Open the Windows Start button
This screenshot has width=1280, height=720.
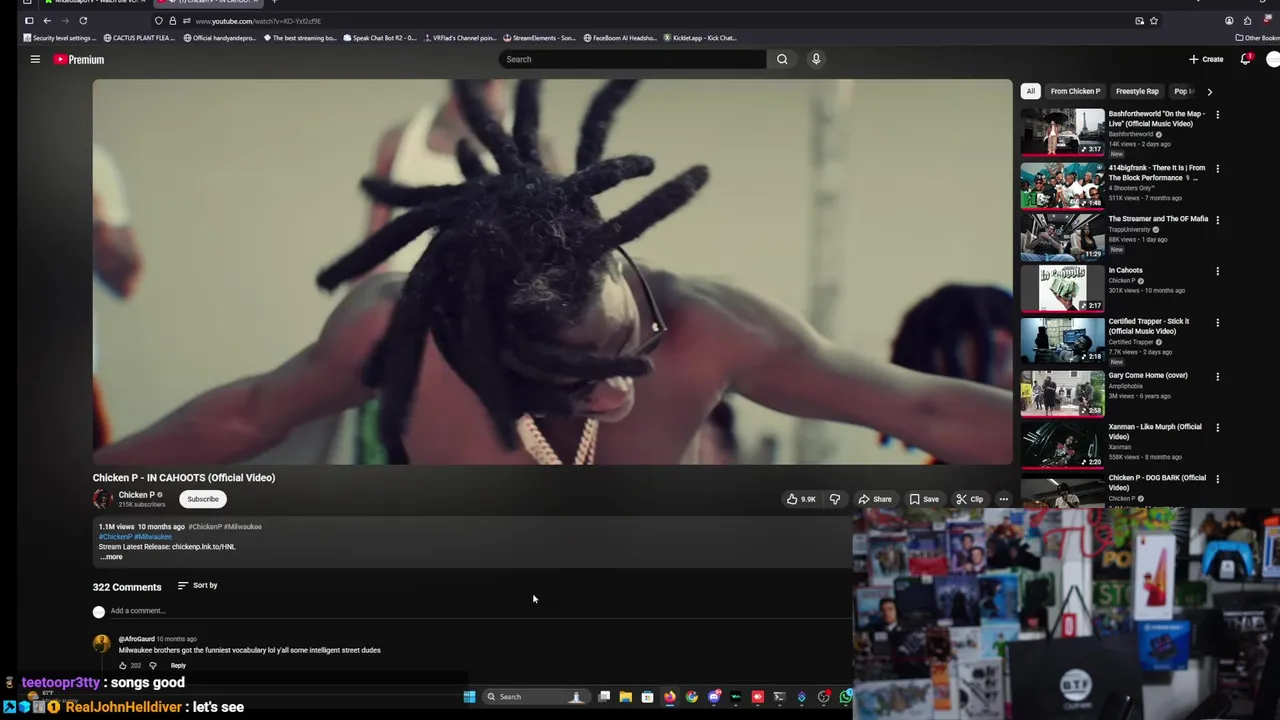469,697
